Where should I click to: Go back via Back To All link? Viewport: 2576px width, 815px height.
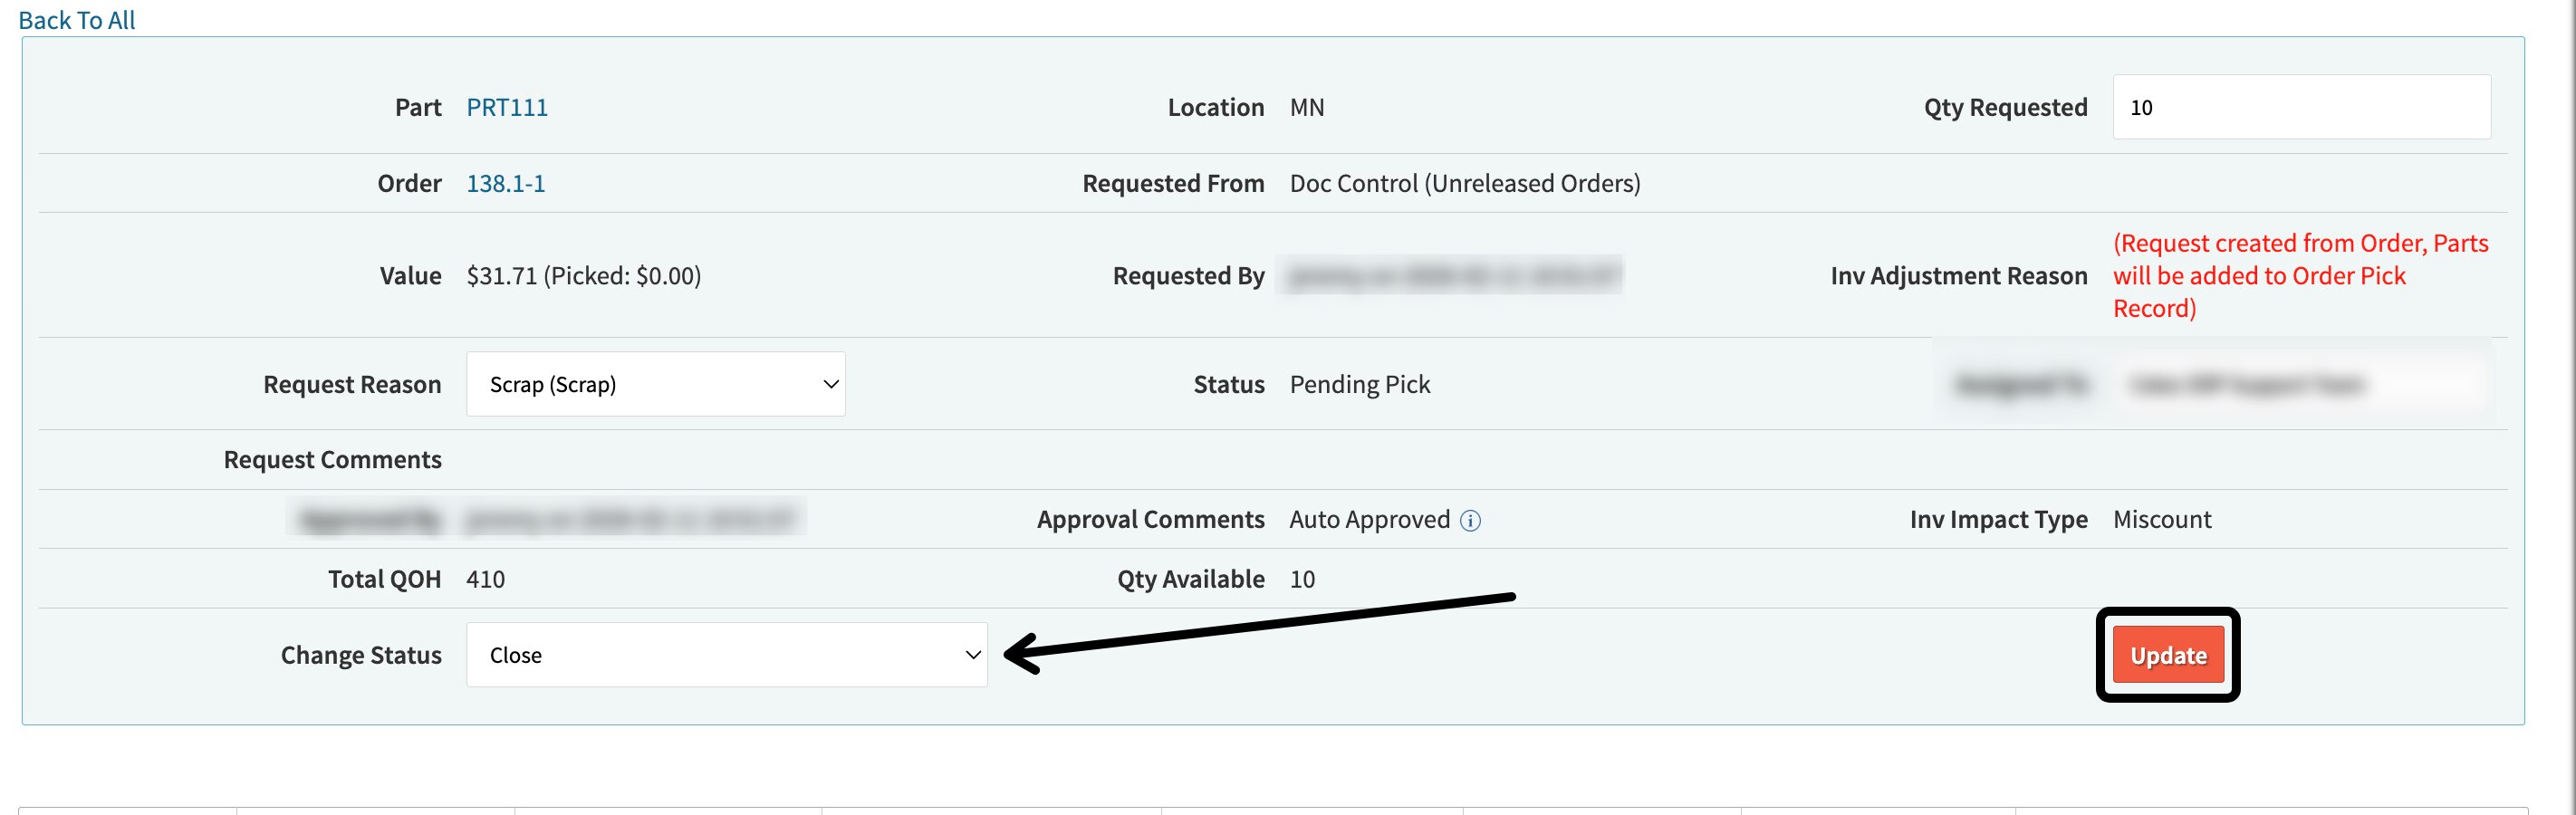(76, 20)
